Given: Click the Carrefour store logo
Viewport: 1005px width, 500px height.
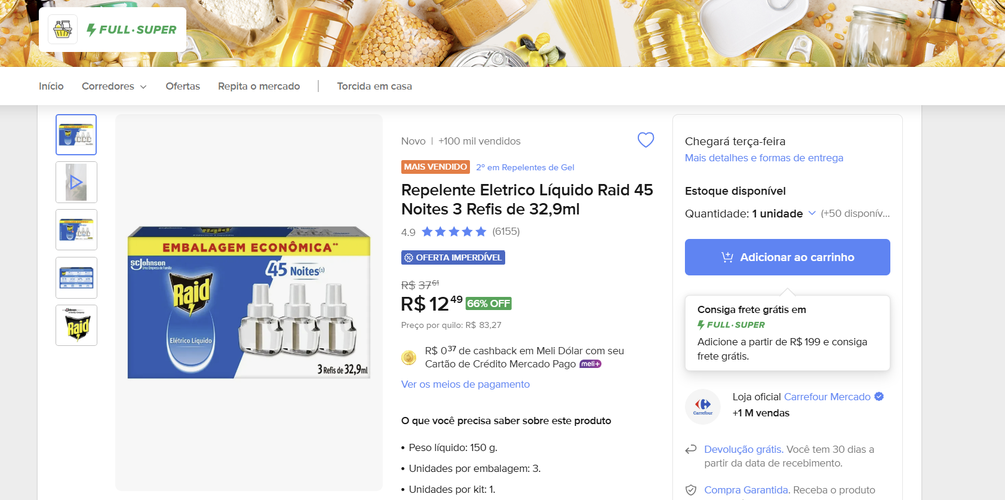Looking at the screenshot, I should (x=702, y=407).
